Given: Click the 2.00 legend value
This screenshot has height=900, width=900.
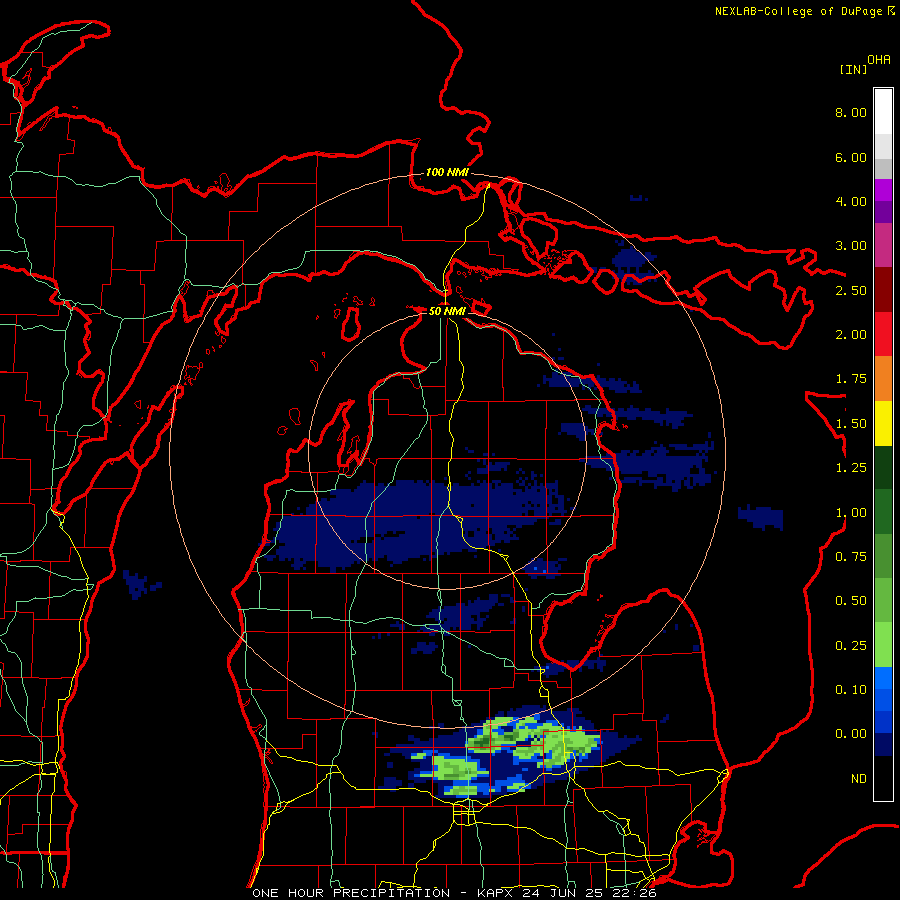Looking at the screenshot, I should [851, 335].
